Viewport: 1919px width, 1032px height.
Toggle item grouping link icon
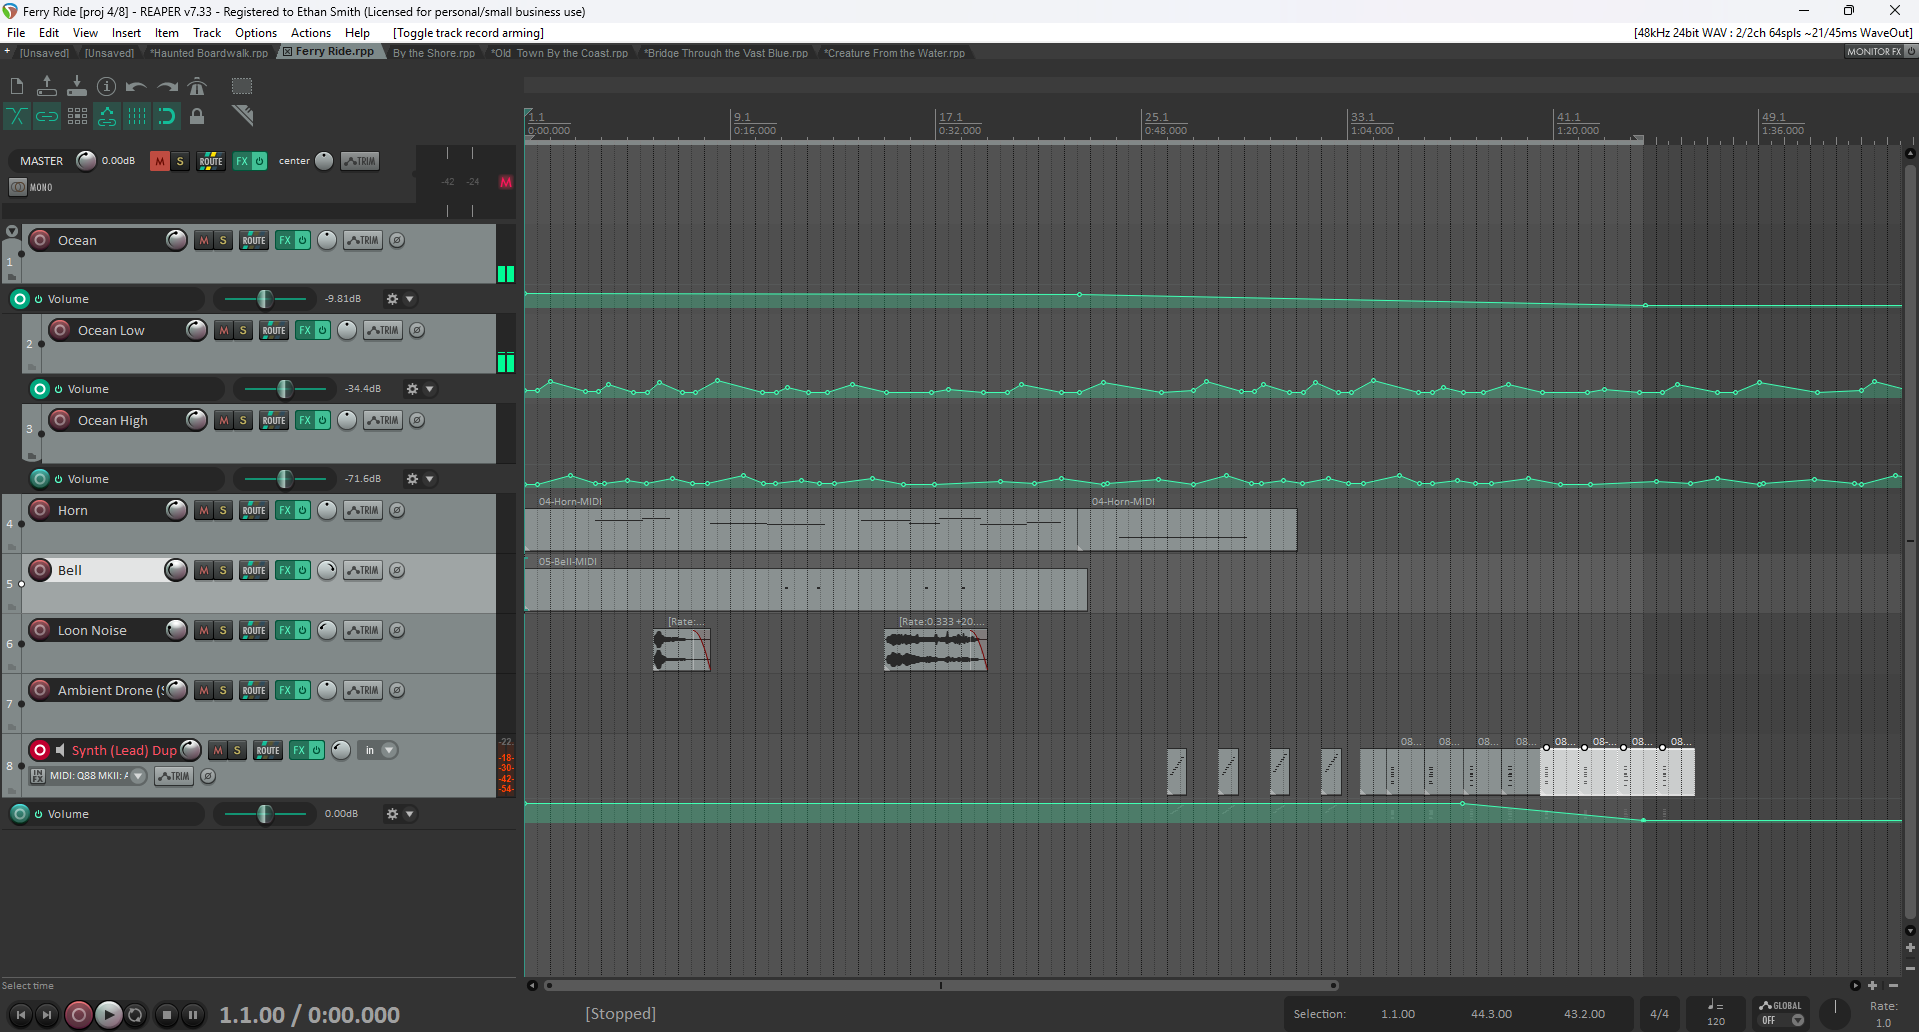tap(47, 117)
